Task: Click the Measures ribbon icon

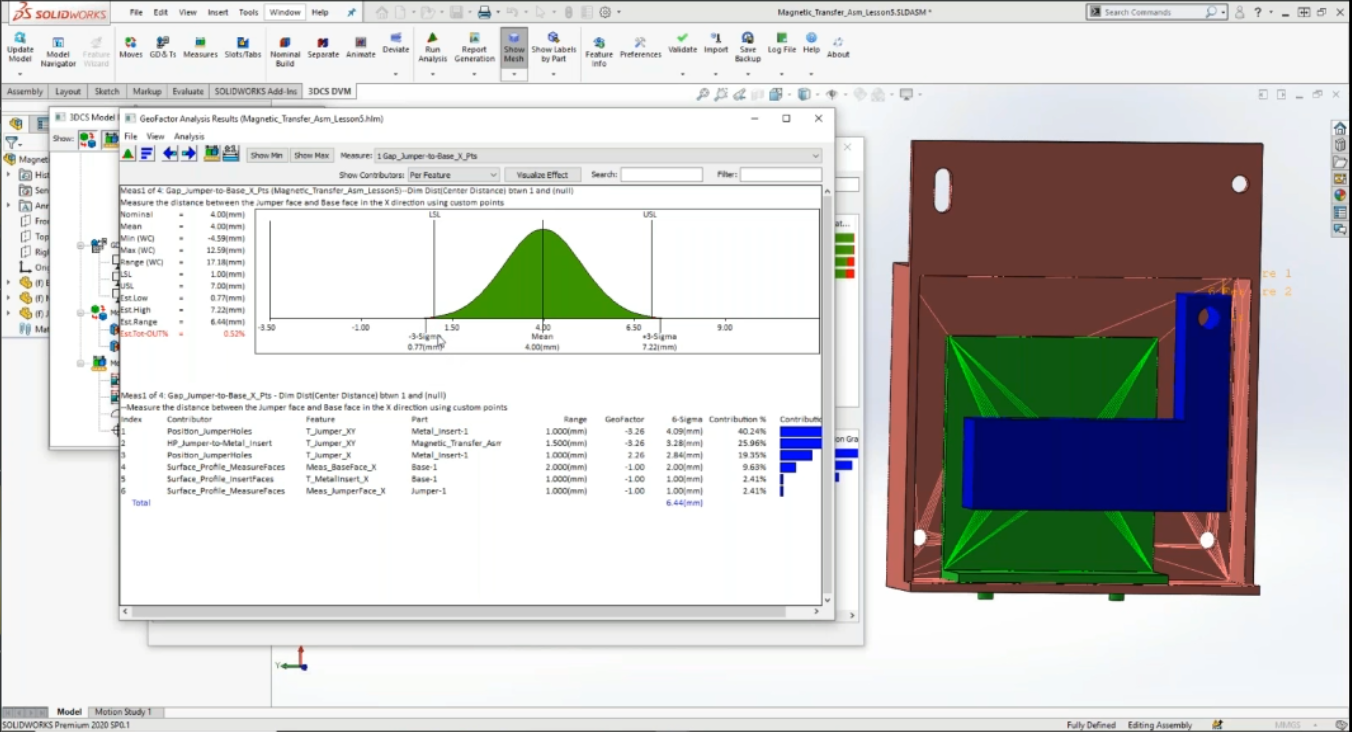Action: click(200, 46)
